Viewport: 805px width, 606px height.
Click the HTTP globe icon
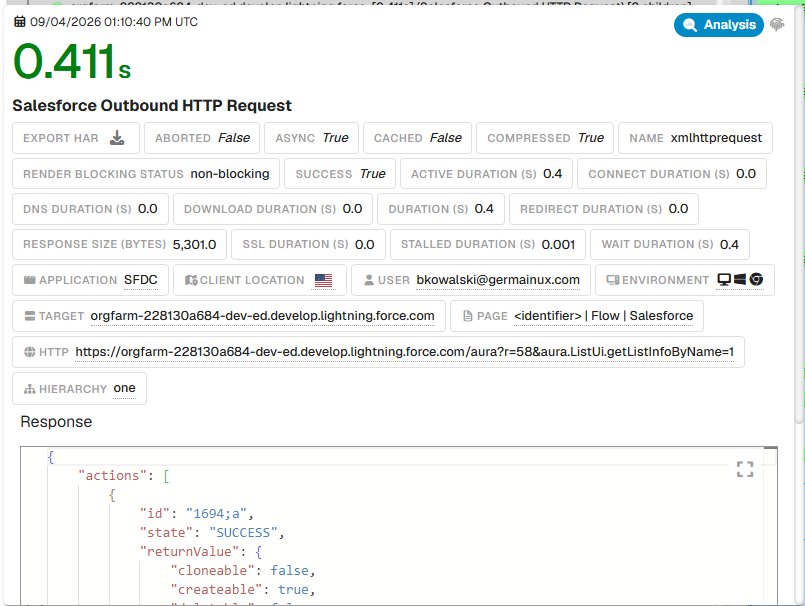pos(30,352)
